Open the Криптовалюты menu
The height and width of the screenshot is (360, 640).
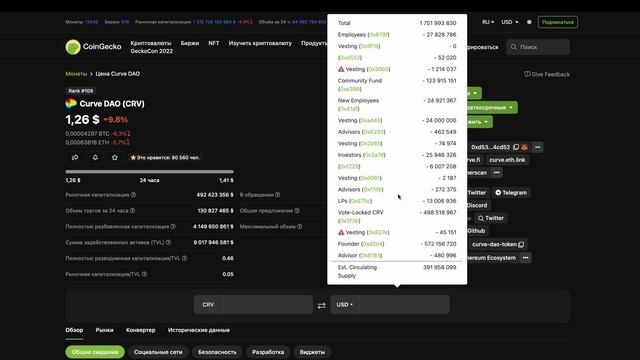click(151, 43)
